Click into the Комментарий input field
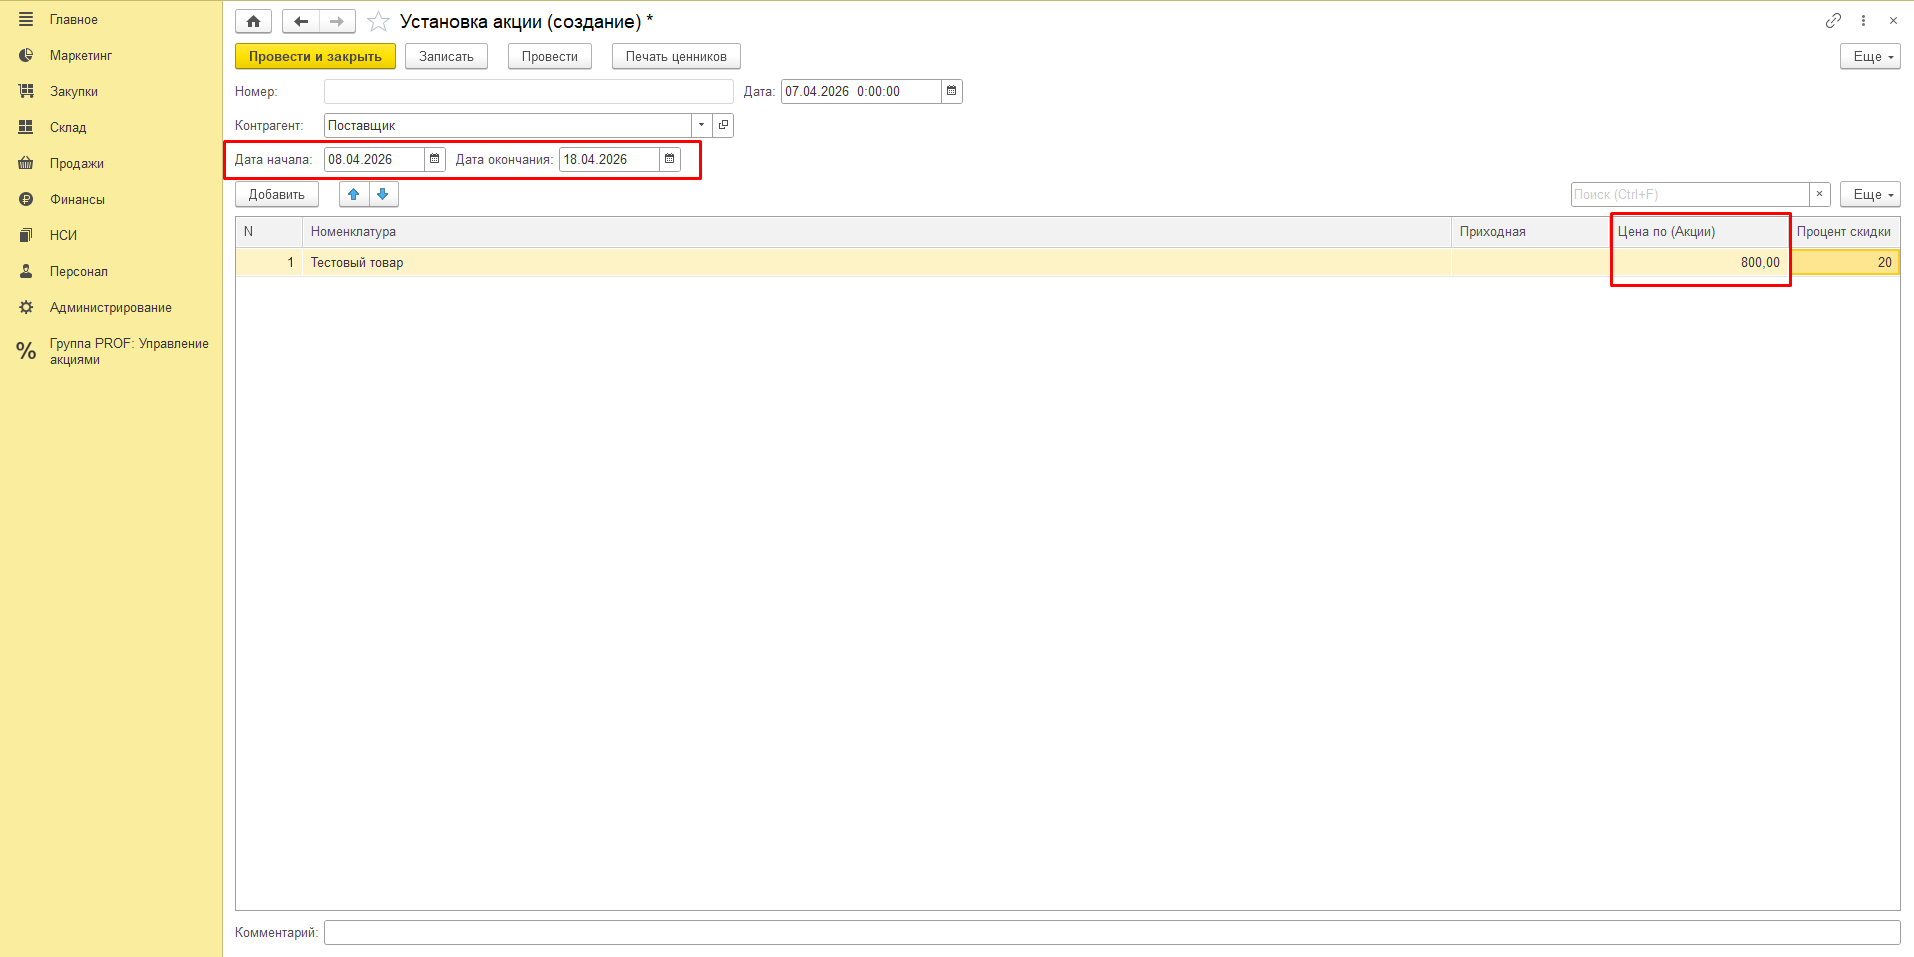The image size is (1914, 957). (1110, 932)
